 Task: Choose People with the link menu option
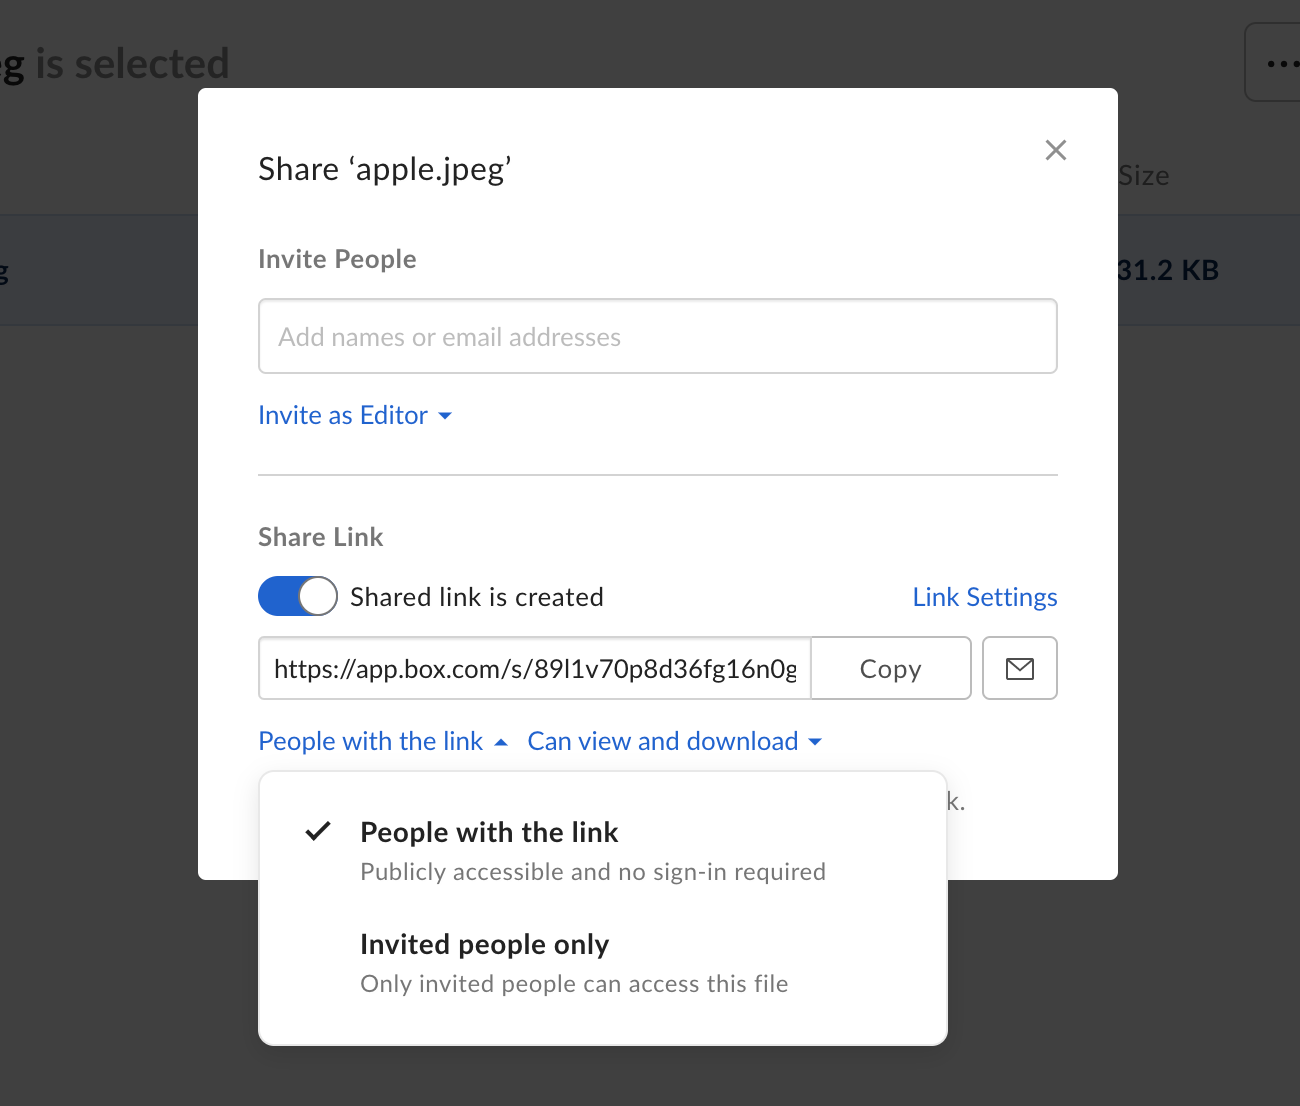(489, 833)
